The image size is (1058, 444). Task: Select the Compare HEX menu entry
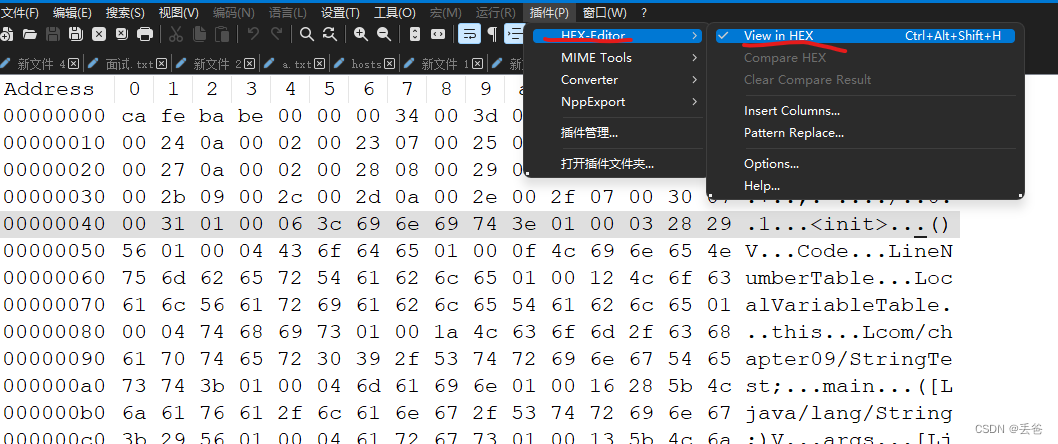(785, 58)
